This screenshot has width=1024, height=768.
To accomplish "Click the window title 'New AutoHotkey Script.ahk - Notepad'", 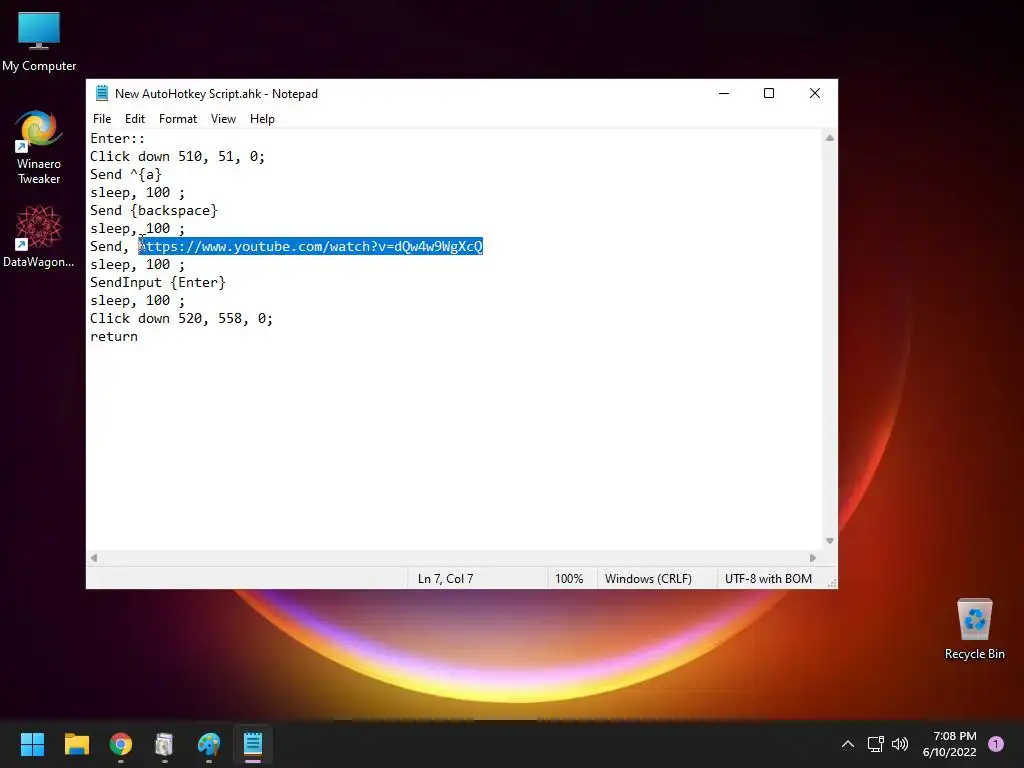I will pyautogui.click(x=216, y=93).
